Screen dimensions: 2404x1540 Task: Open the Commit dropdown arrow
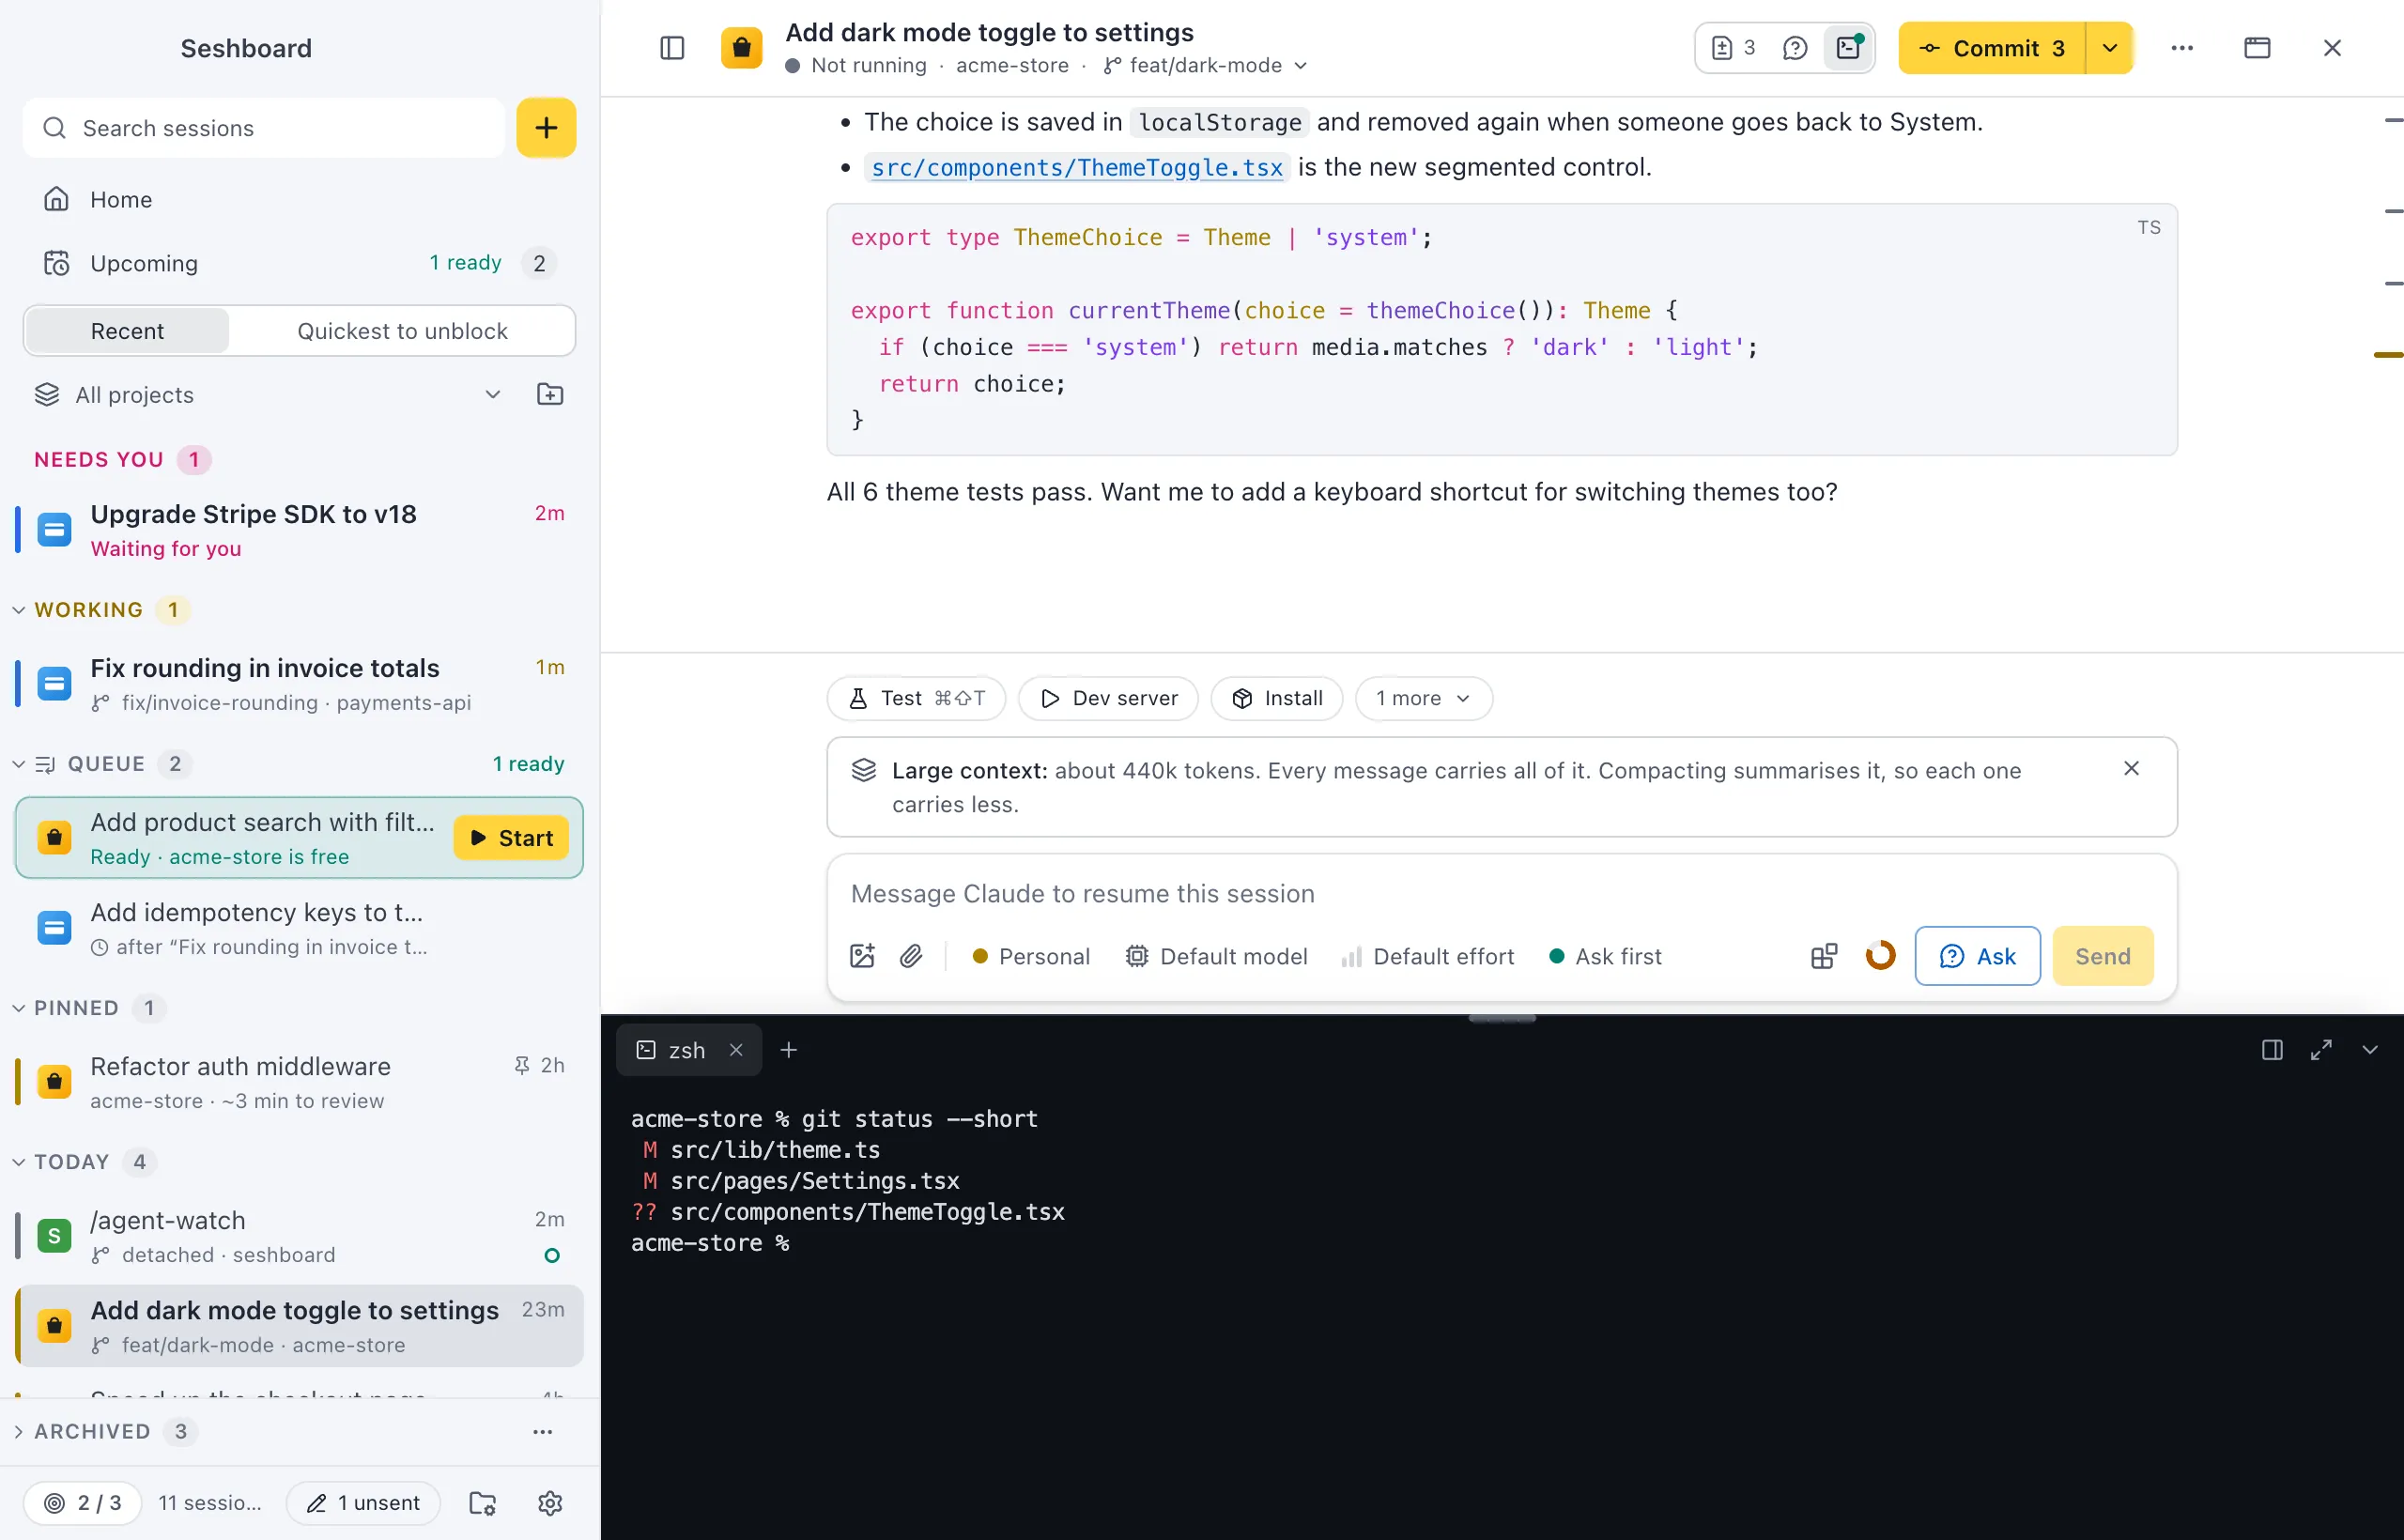2110,48
